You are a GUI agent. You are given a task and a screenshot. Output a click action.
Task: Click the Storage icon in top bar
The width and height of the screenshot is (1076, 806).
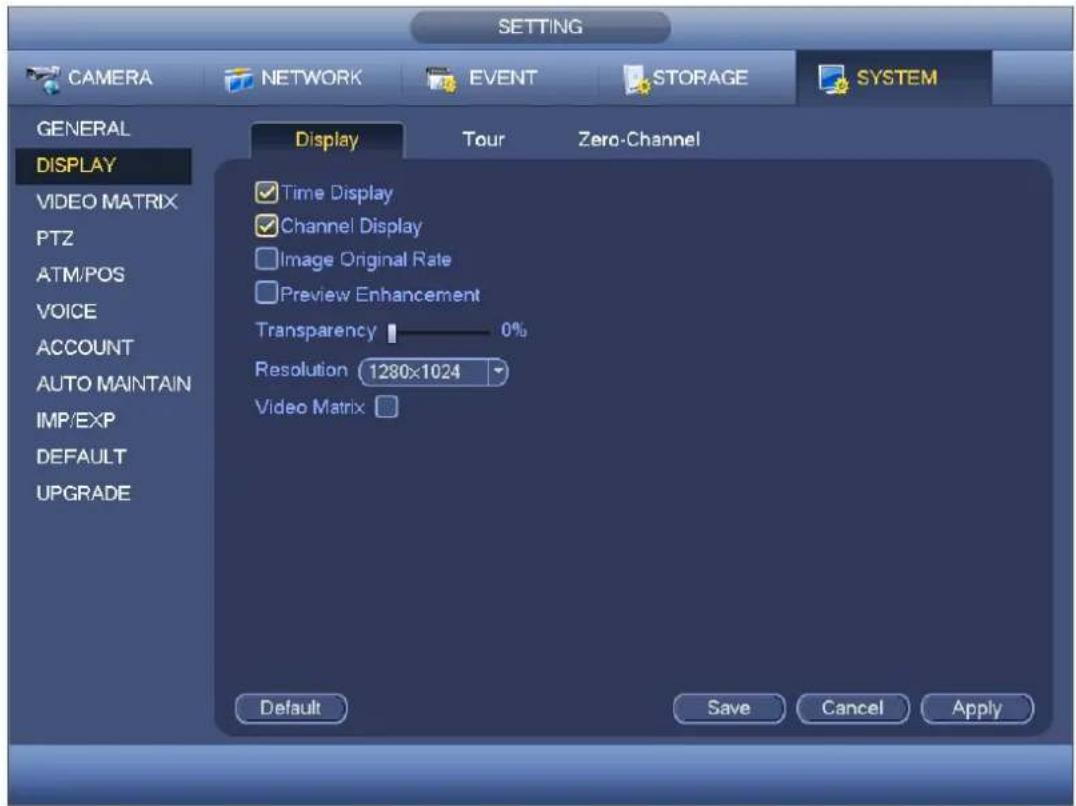click(x=636, y=80)
